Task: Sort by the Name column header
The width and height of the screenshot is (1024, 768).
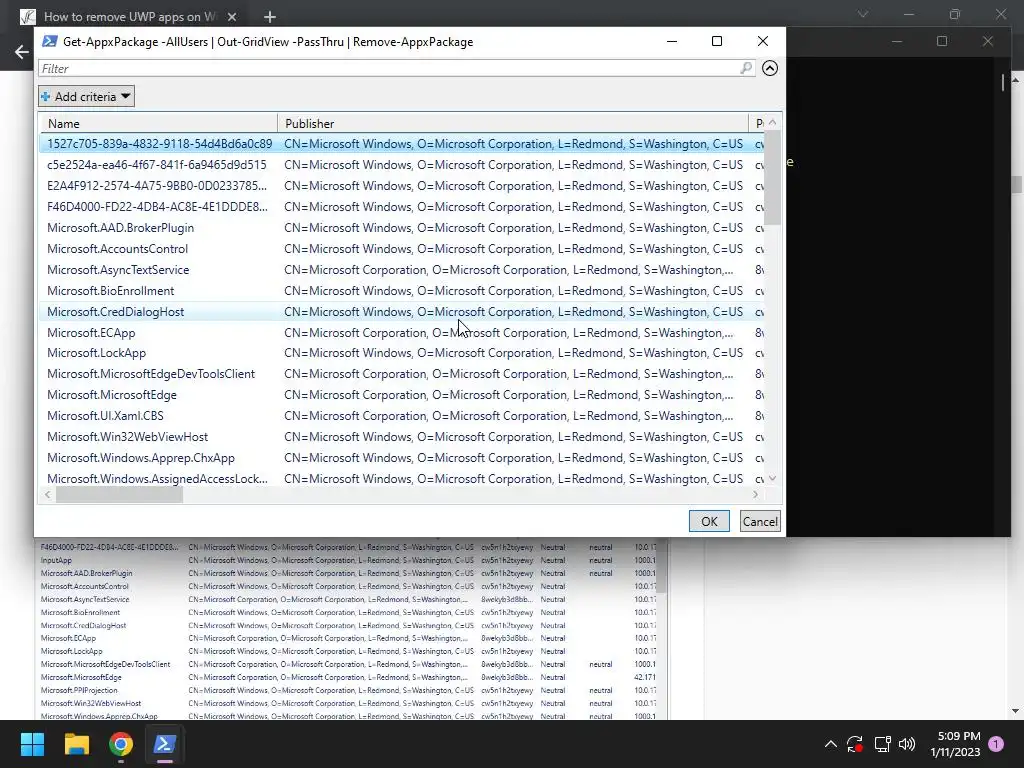Action: pos(158,123)
